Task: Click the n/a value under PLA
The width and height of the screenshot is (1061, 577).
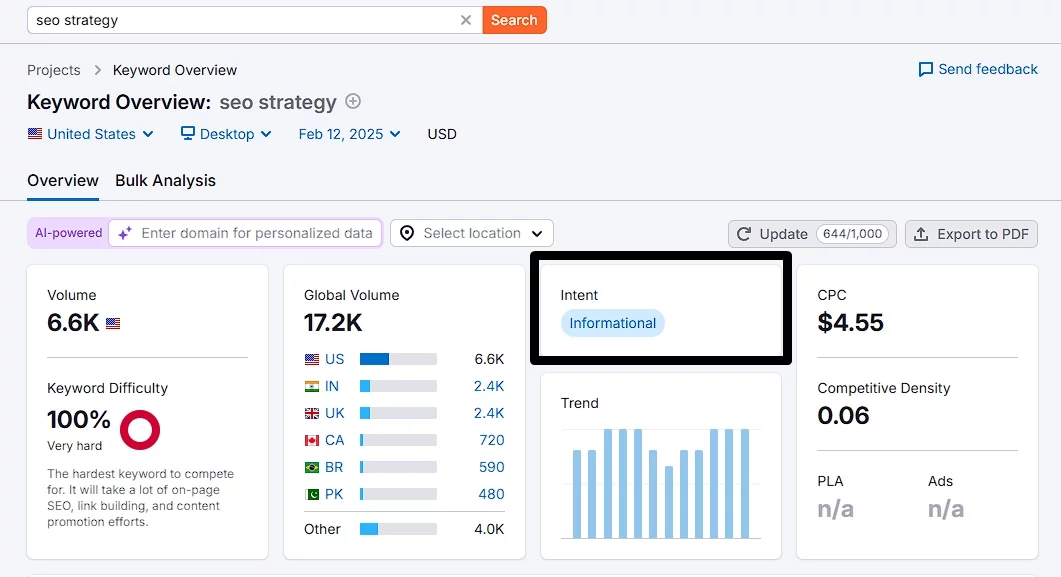Action: pos(836,509)
